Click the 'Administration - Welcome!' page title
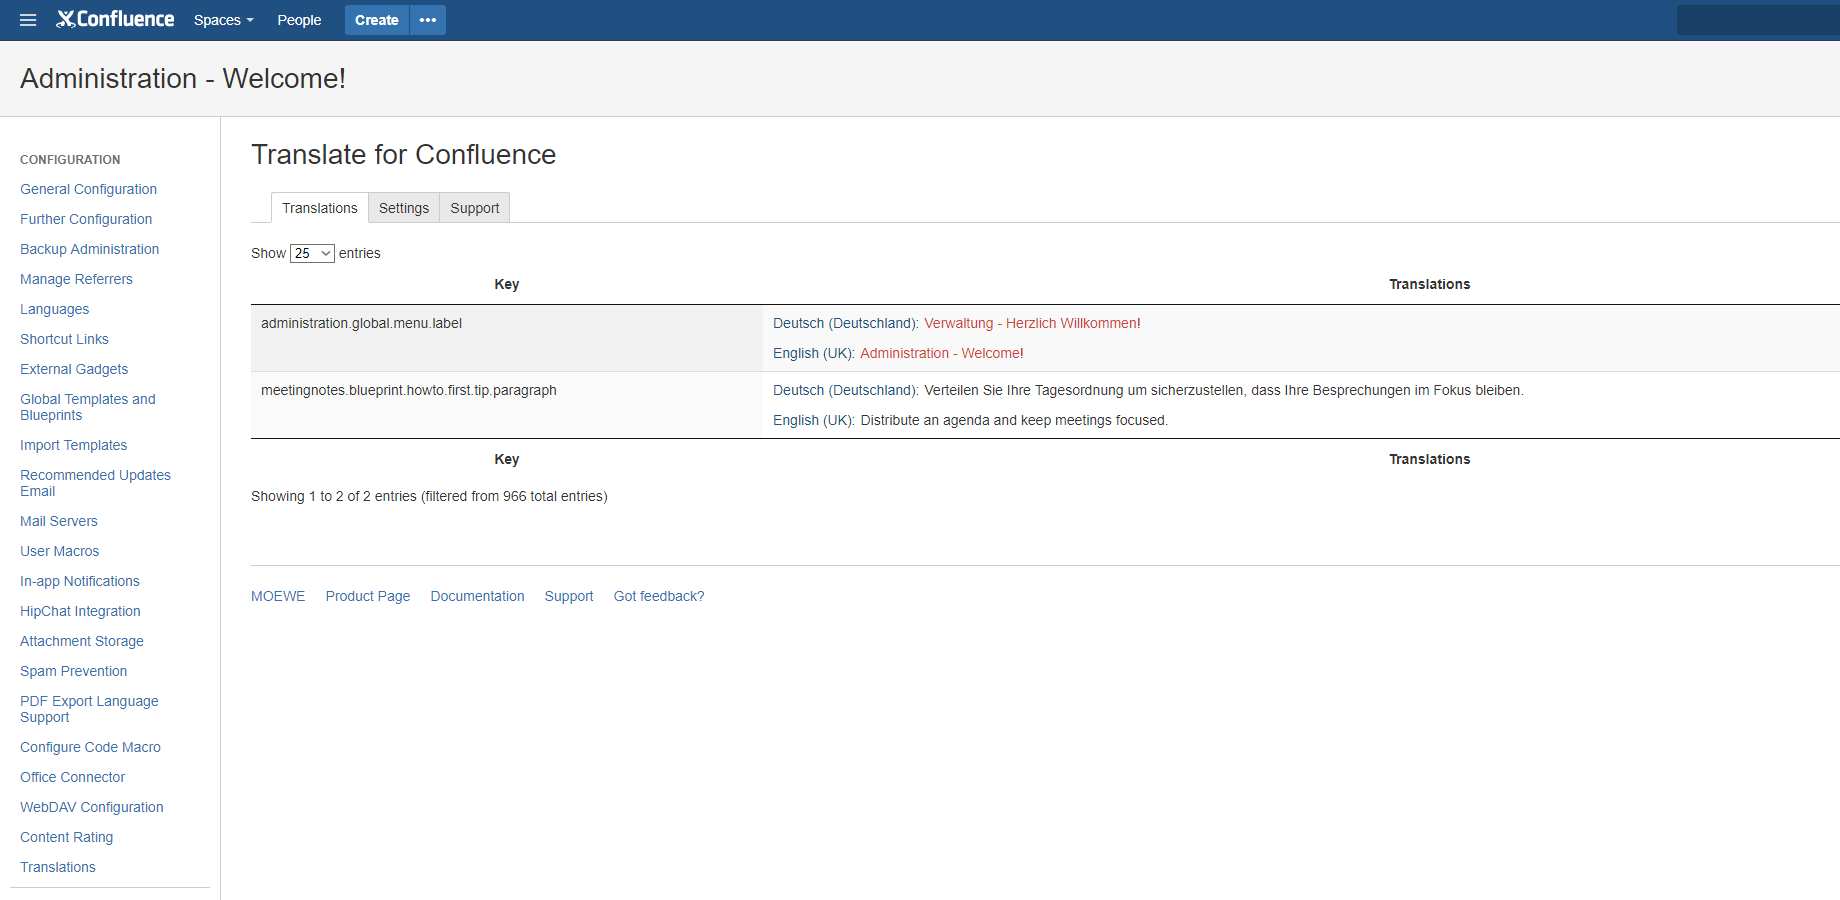The image size is (1840, 900). (183, 78)
